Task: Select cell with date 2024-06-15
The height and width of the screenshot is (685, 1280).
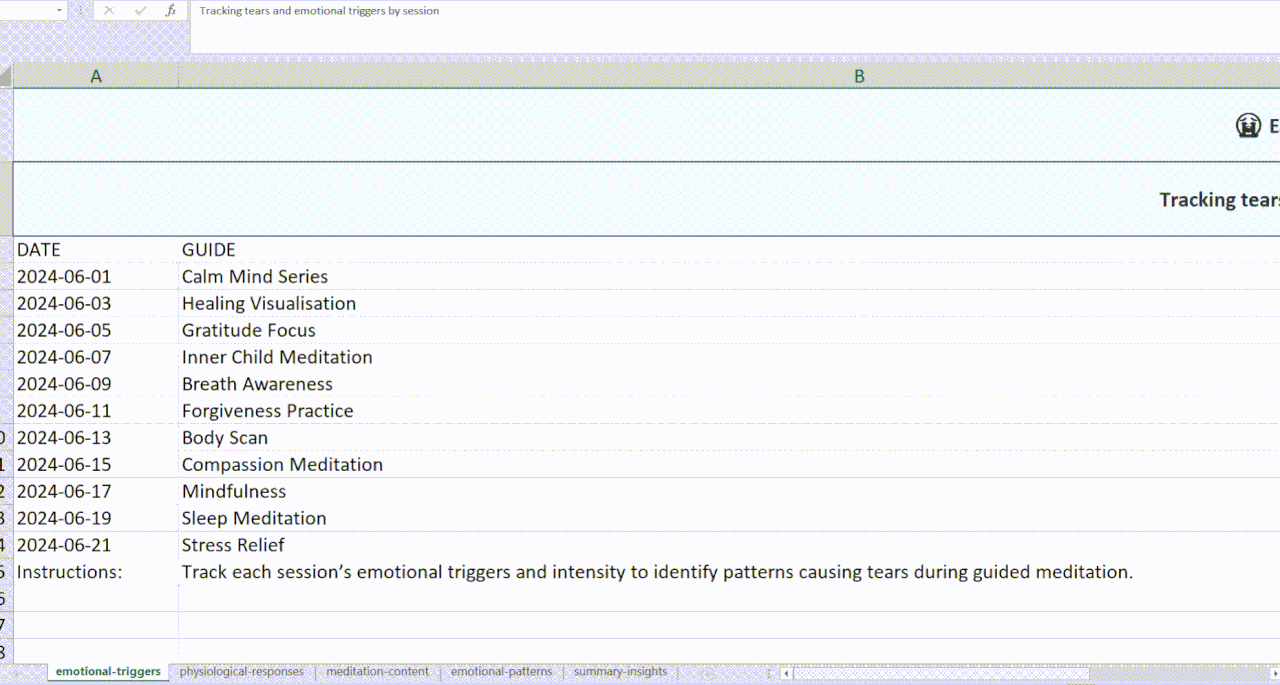Action: [x=96, y=465]
